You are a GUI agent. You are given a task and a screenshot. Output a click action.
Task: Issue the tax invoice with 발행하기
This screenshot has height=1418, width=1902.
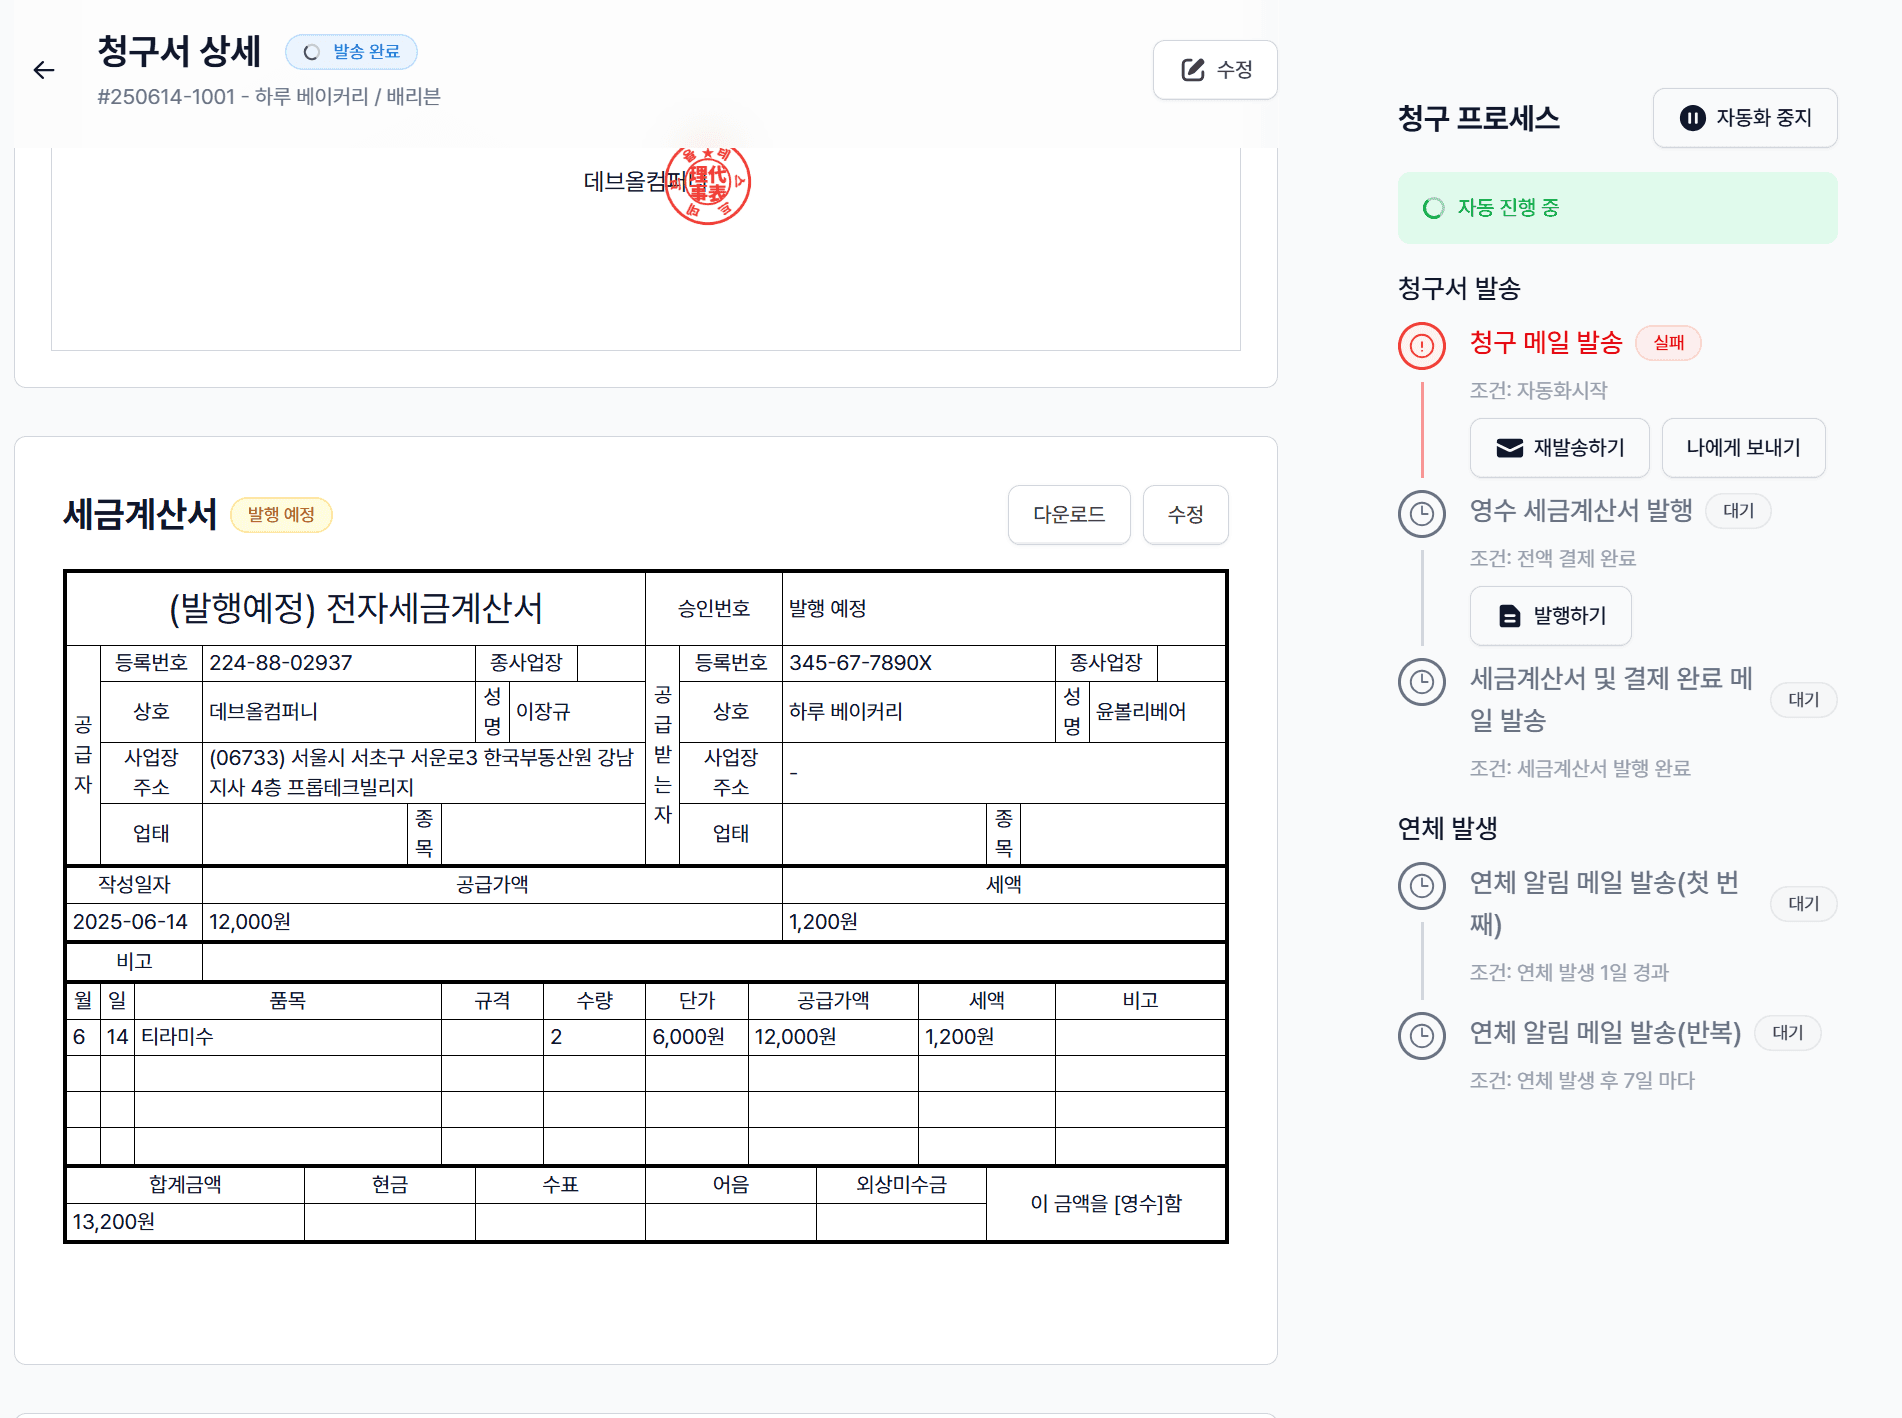click(x=1550, y=616)
